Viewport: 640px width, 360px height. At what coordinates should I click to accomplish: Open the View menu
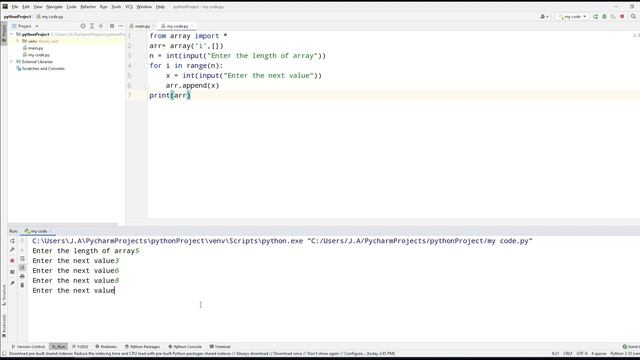(x=38, y=7)
